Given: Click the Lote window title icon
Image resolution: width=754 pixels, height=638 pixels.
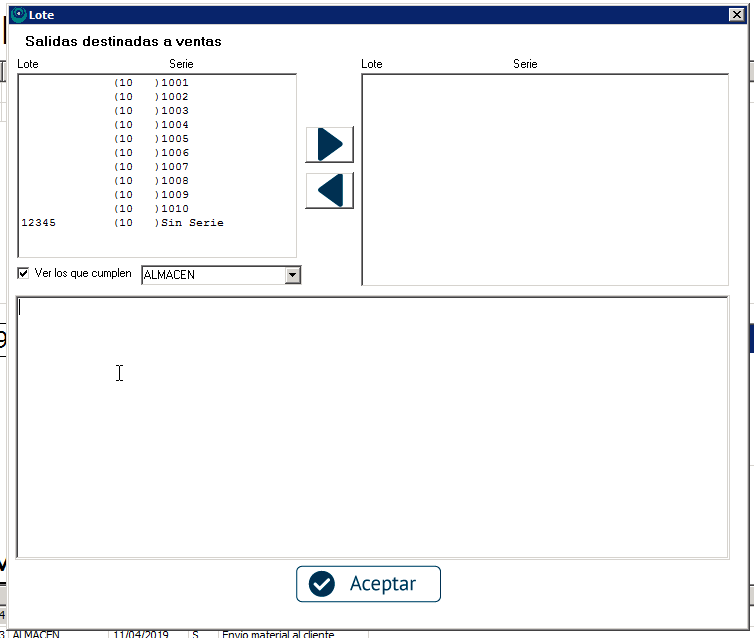Looking at the screenshot, I should click(18, 15).
